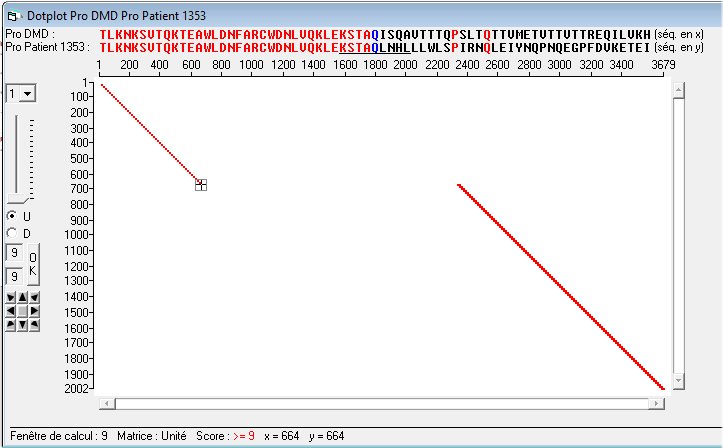Screen dimensions: 723x448
Task: Click the left arrow navigation button
Action: coord(11,310)
